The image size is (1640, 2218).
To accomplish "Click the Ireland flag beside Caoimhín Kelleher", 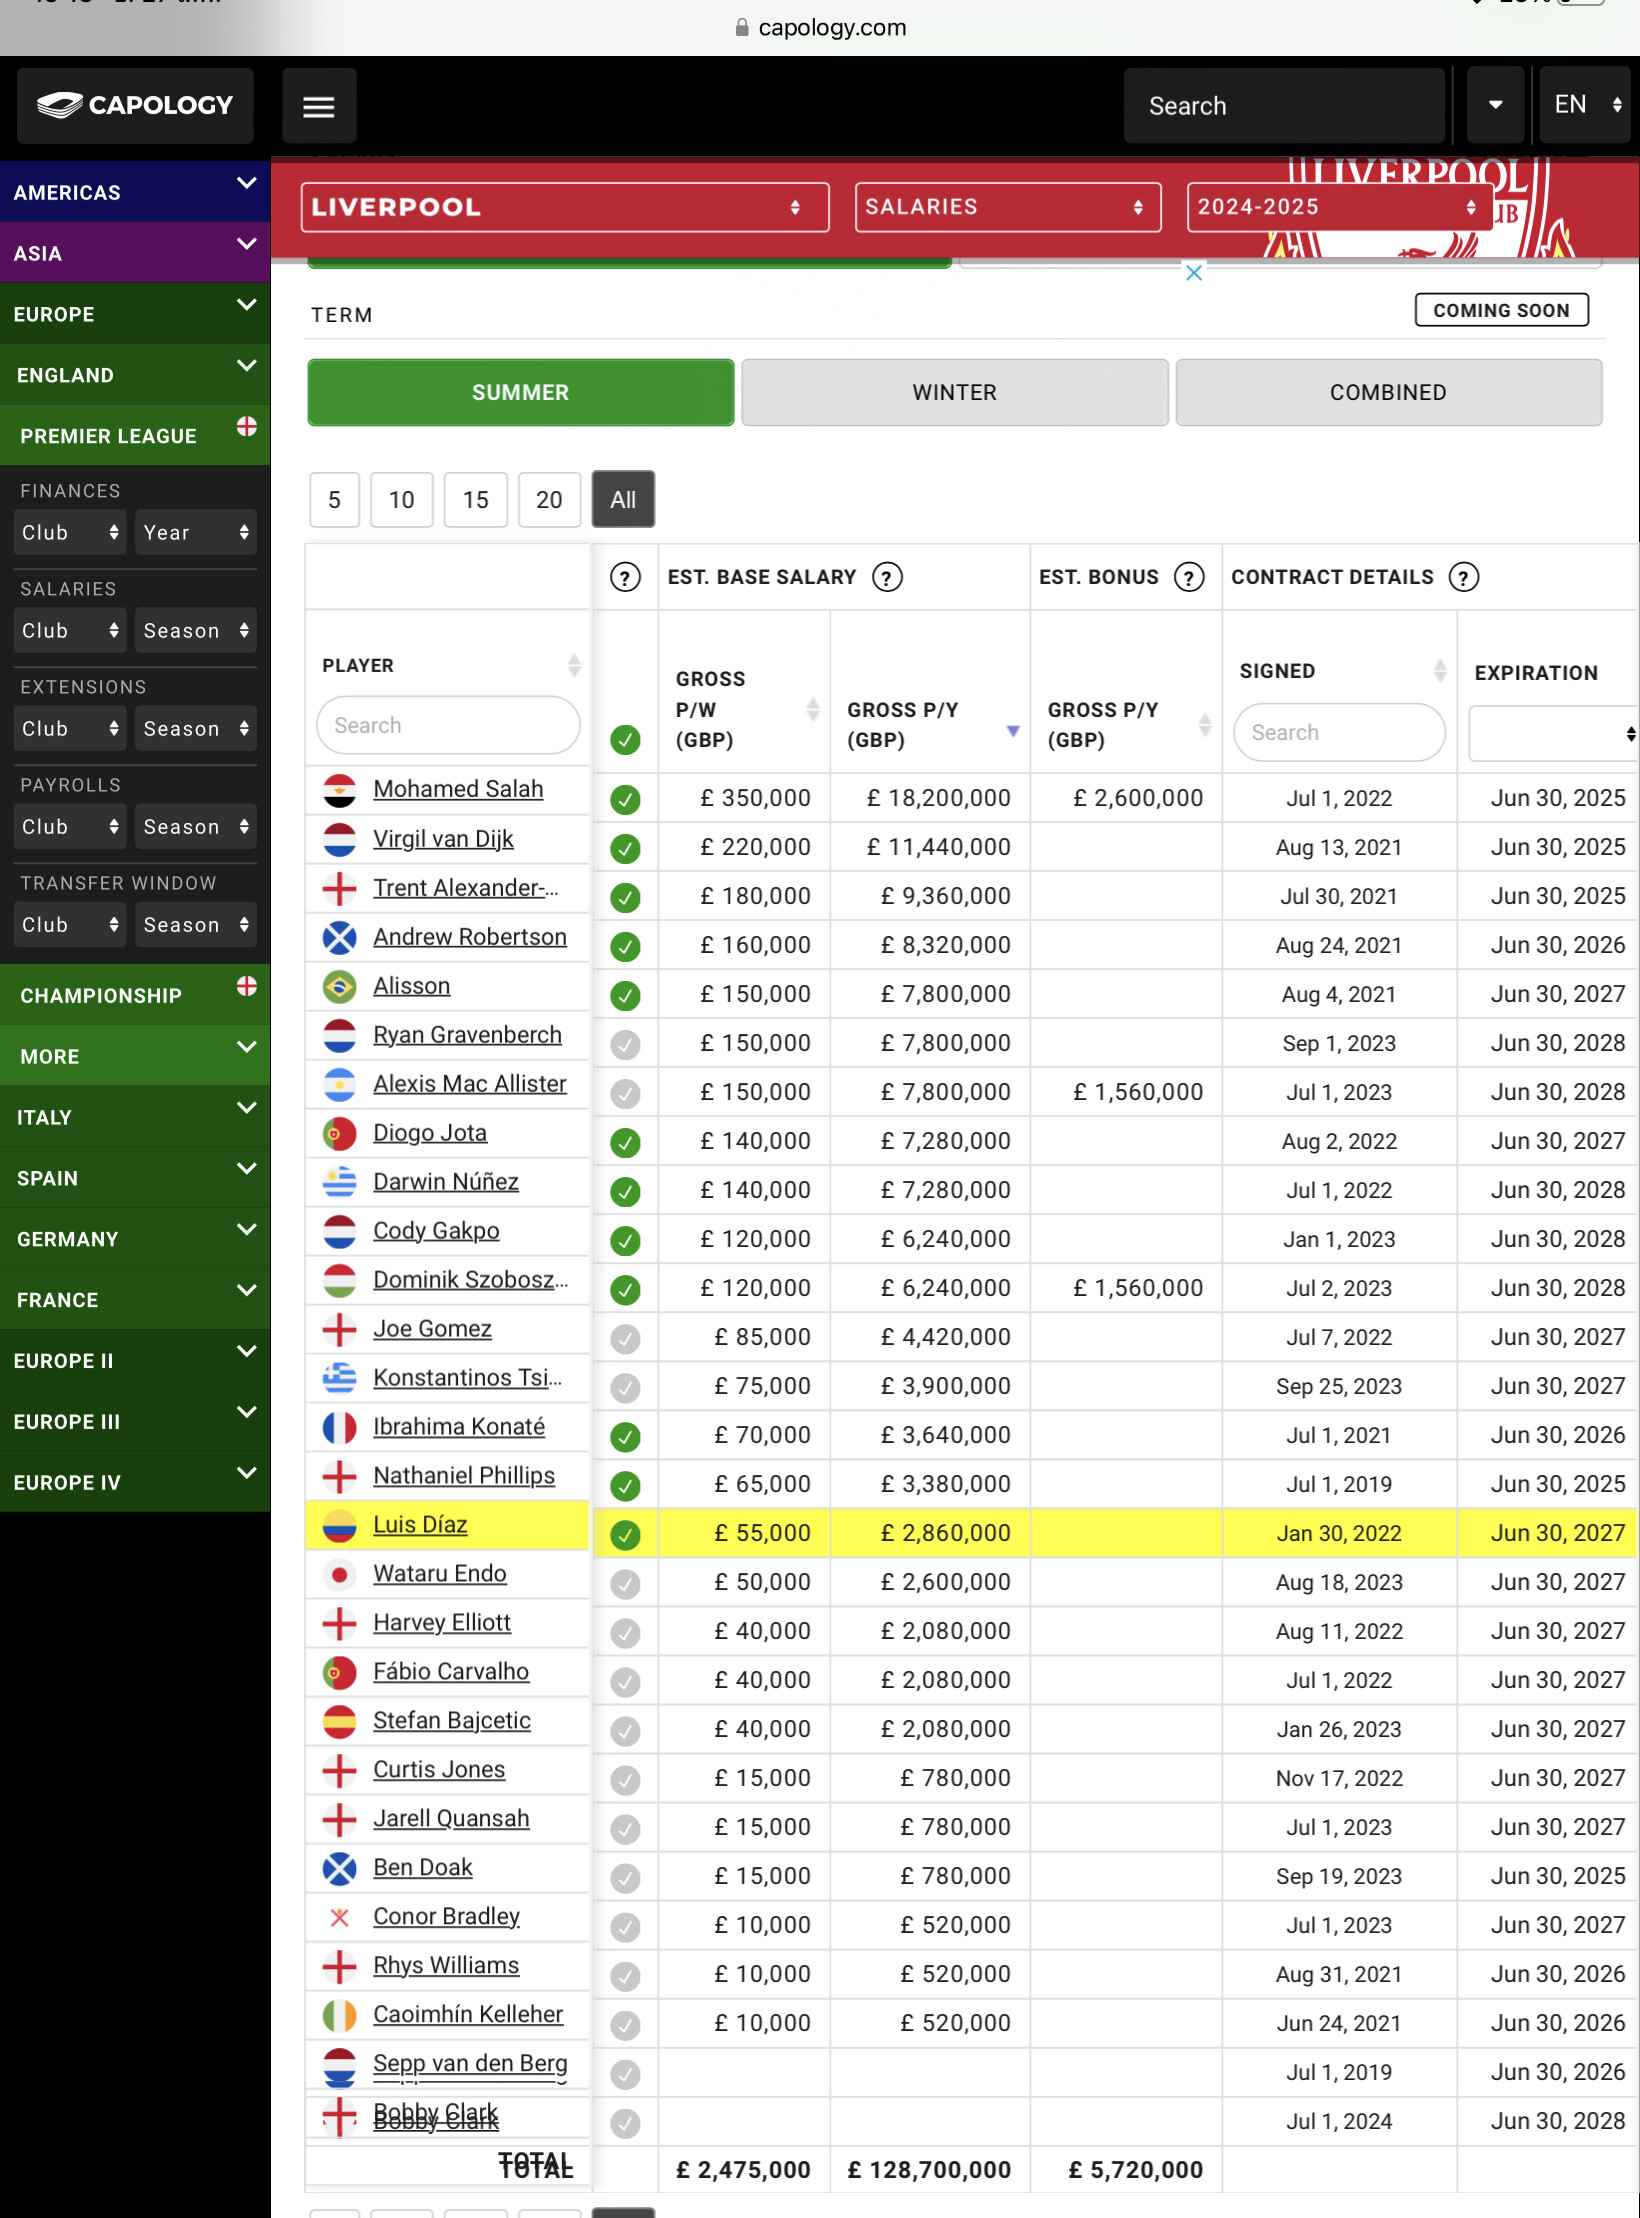I will [x=340, y=2015].
